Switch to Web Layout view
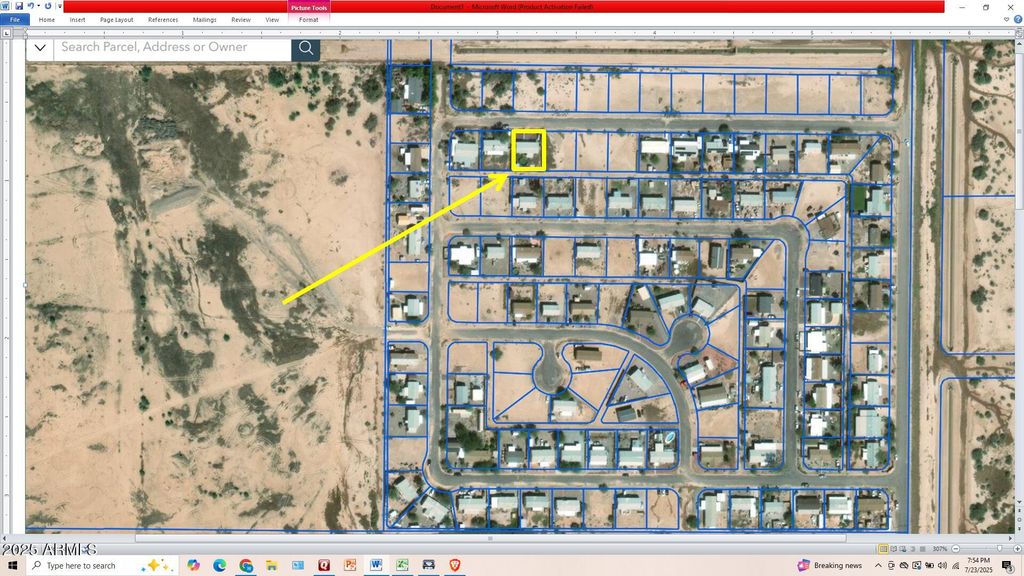Screen dimensions: 1024x576 point(903,548)
